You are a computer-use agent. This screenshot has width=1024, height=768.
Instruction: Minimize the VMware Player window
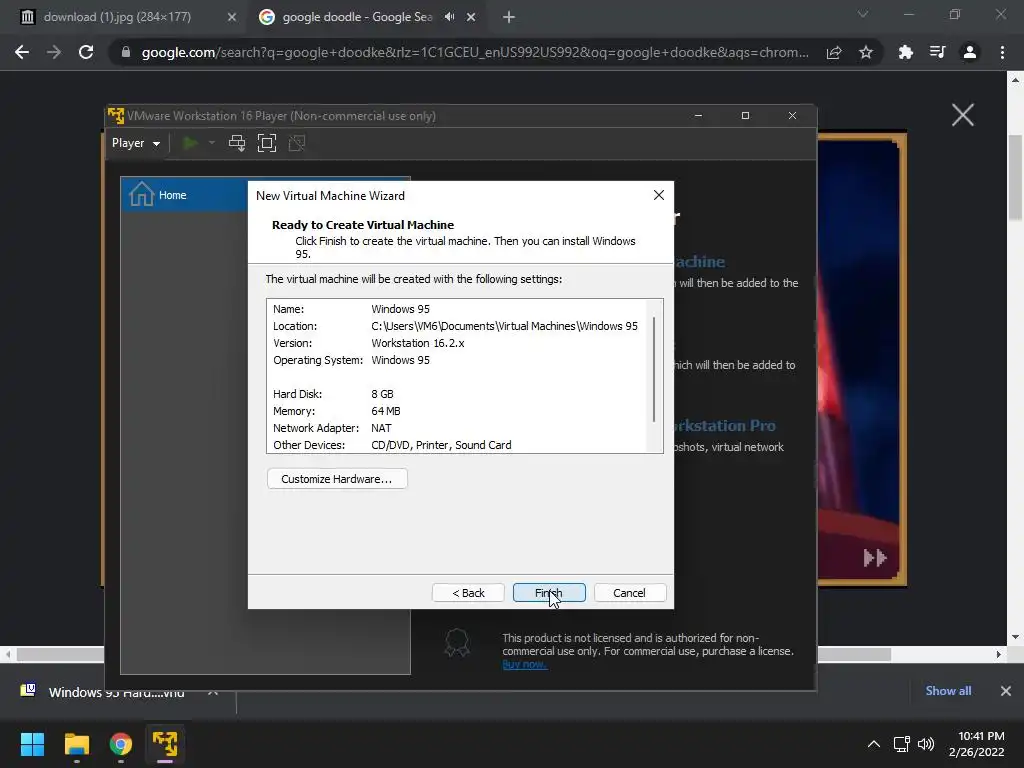698,116
